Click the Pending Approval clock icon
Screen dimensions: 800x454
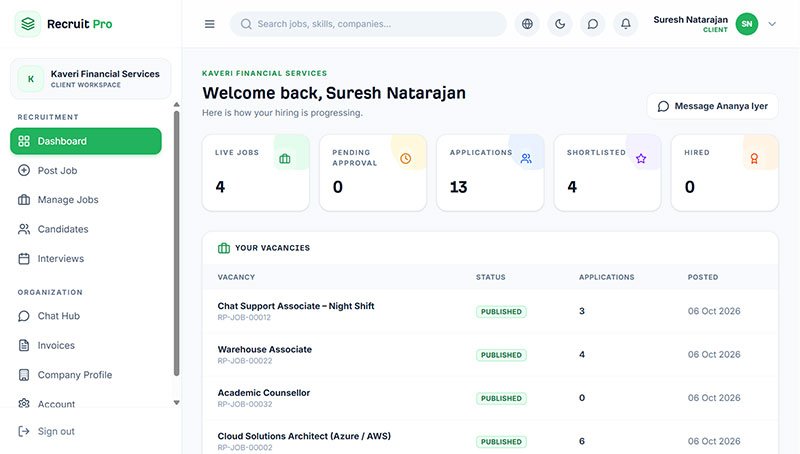pos(406,159)
